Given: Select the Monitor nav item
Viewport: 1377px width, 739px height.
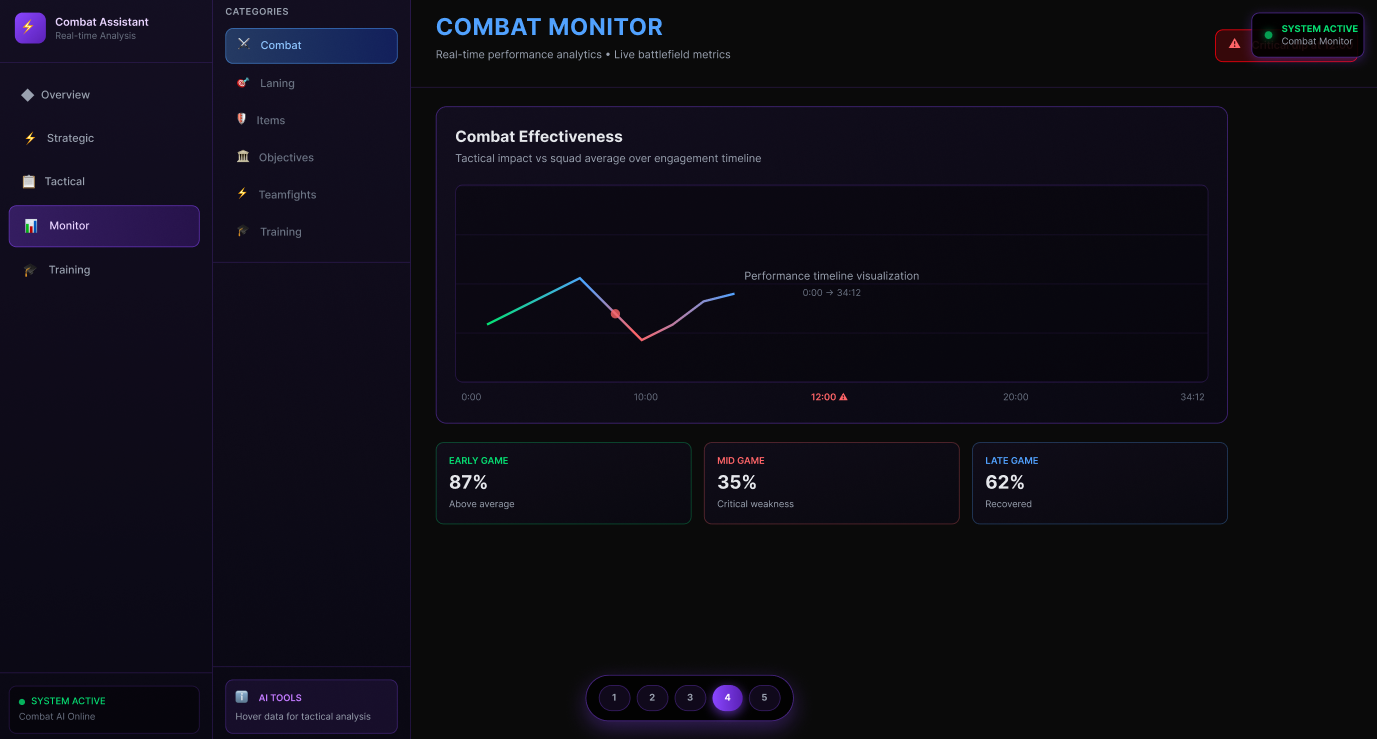Looking at the screenshot, I should (104, 226).
